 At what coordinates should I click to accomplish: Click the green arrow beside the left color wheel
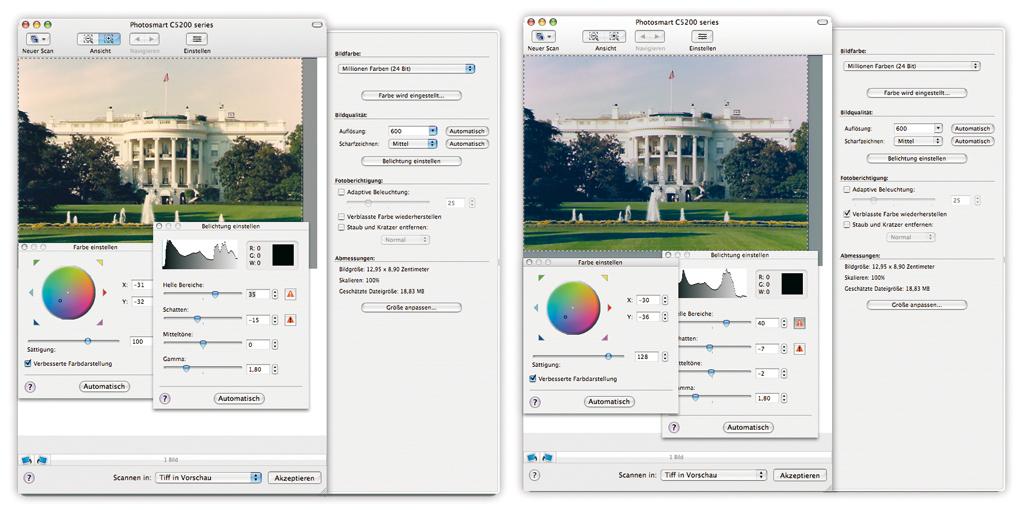pyautogui.click(x=36, y=263)
